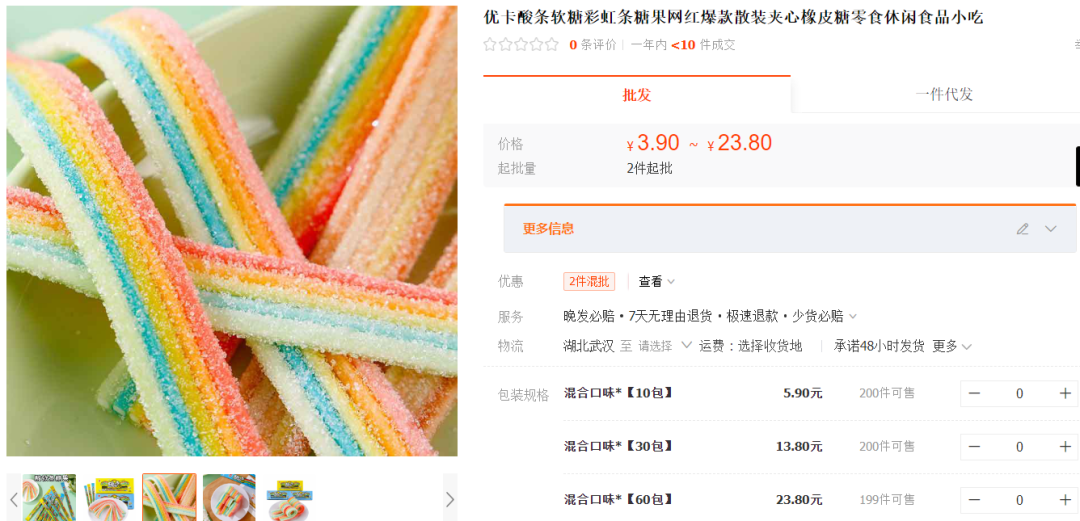1080x521 pixels.
Task: Expand service guarantees chevron after 少货必赔
Action: [853, 316]
